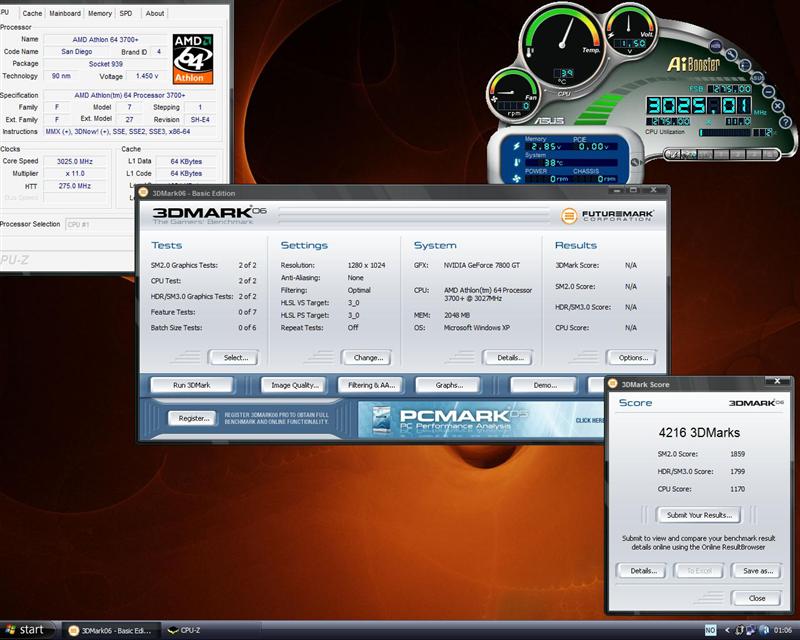
Task: Click the 3DMark06 window title bar icon
Action: [143, 192]
